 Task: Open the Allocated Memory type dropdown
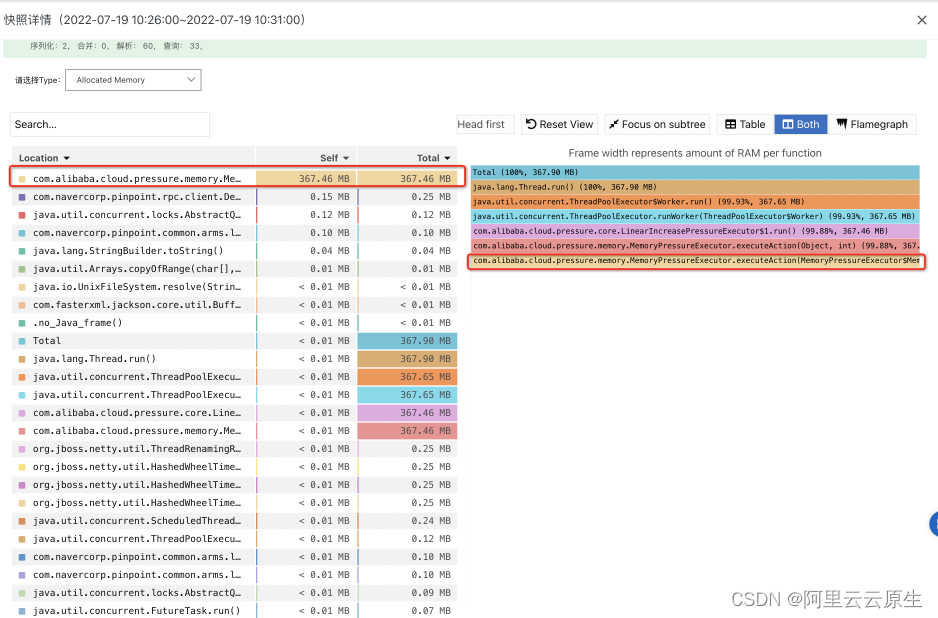click(133, 80)
